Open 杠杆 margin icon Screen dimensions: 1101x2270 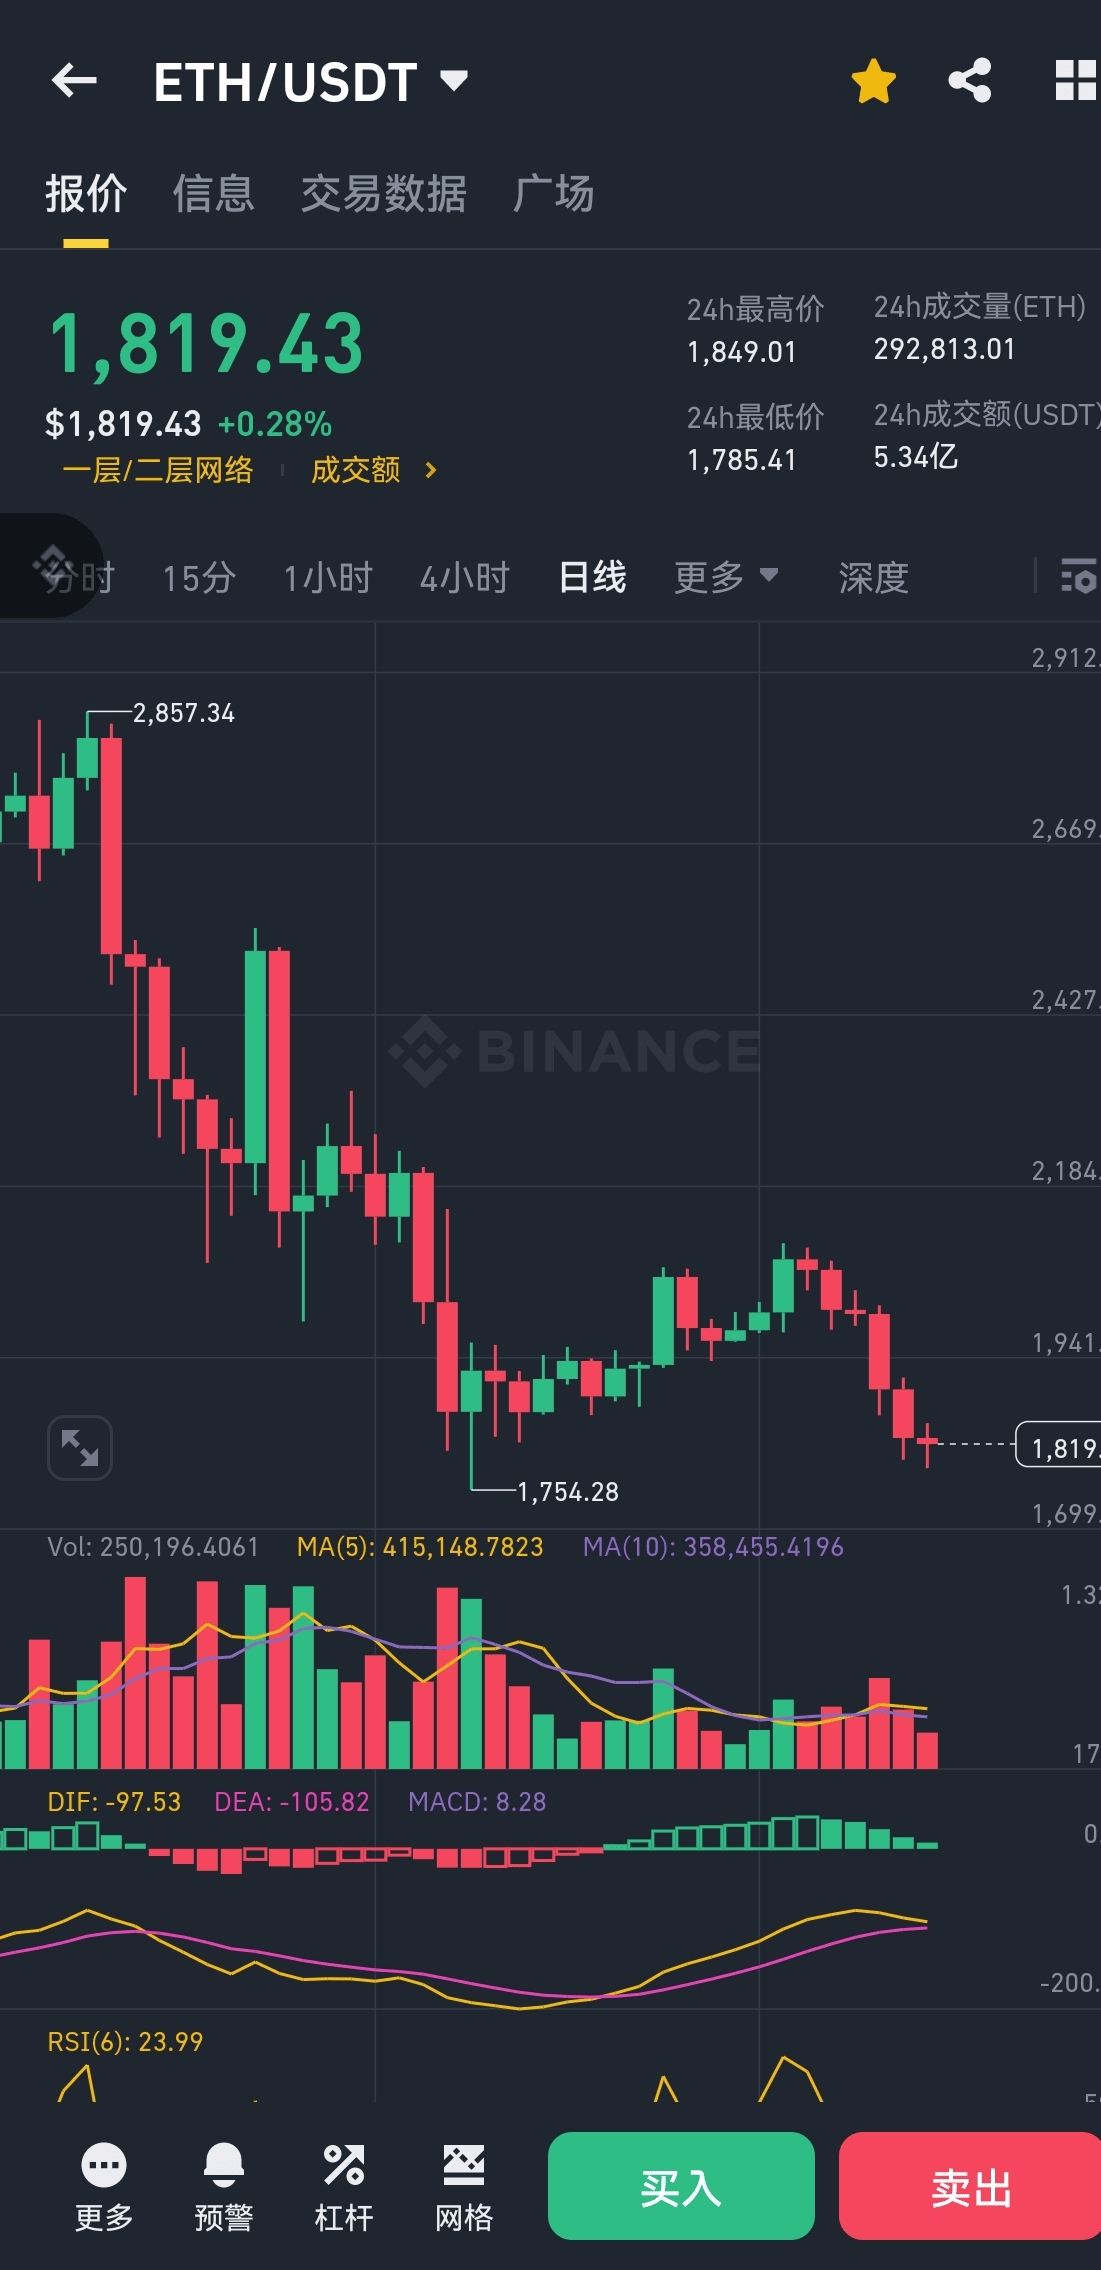tap(344, 2188)
